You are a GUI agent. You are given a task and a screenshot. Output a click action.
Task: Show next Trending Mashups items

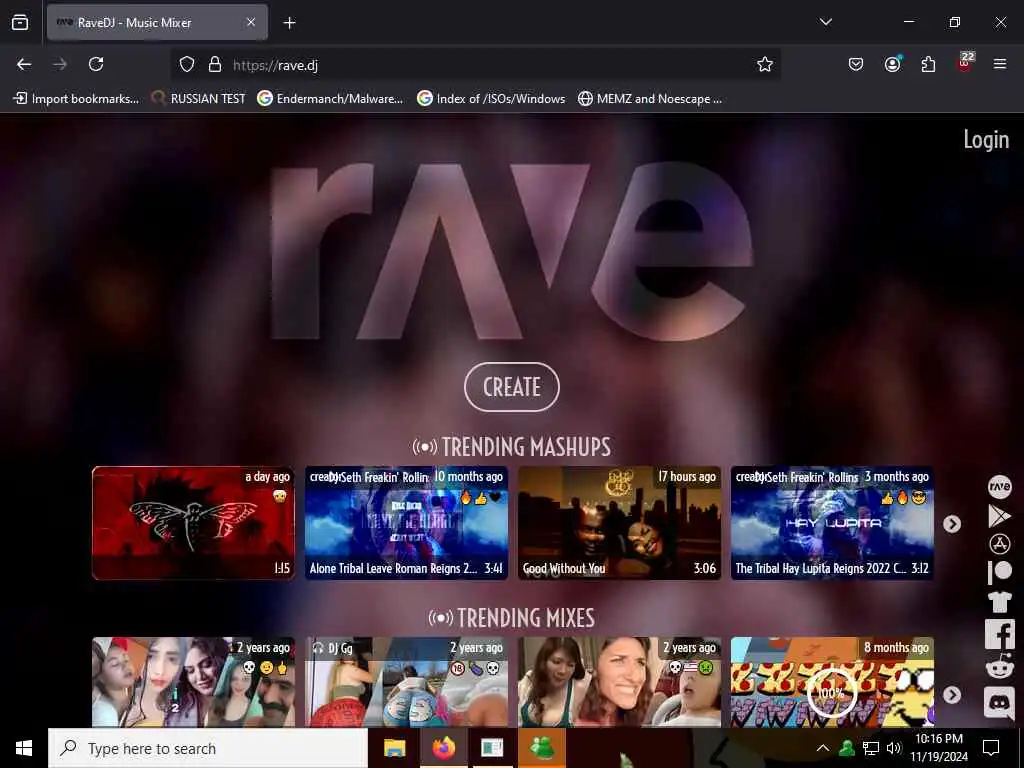(952, 524)
